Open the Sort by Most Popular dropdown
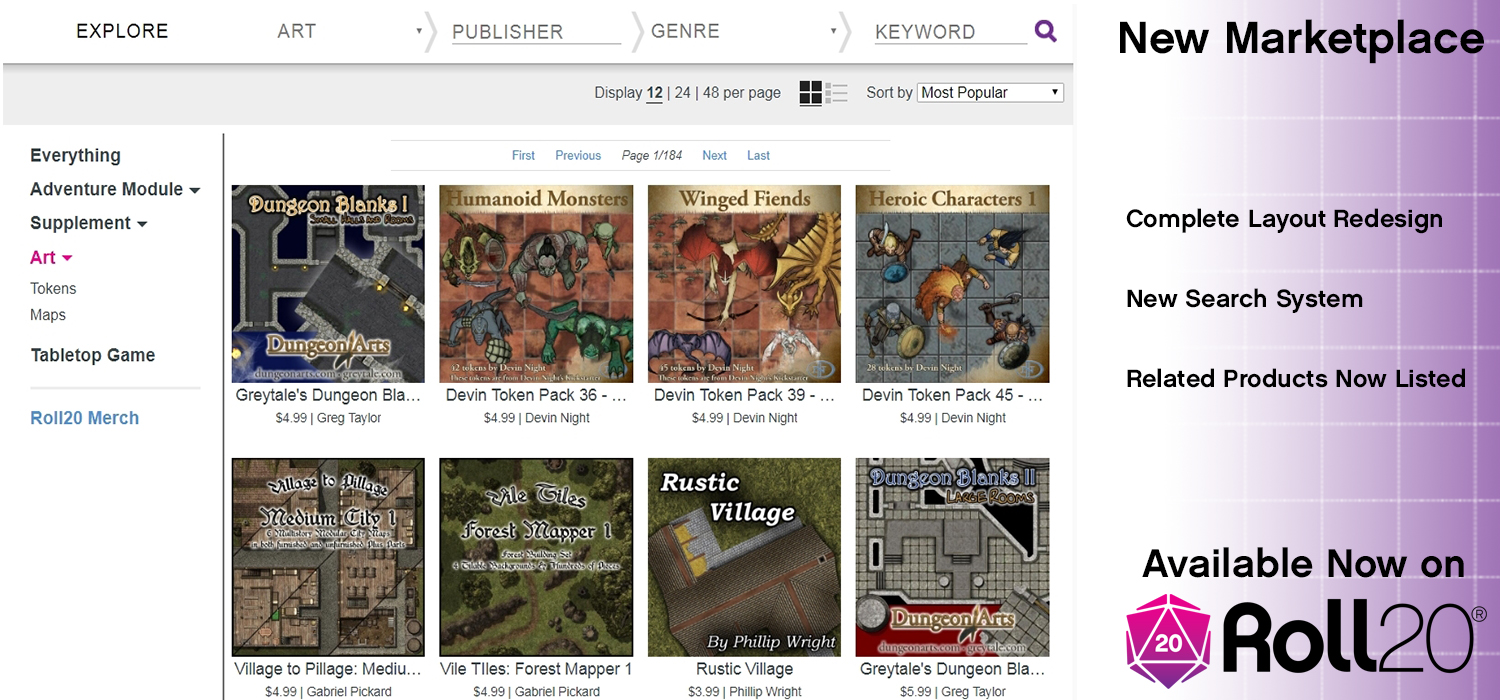Screen dimensions: 1500x700 (990, 92)
